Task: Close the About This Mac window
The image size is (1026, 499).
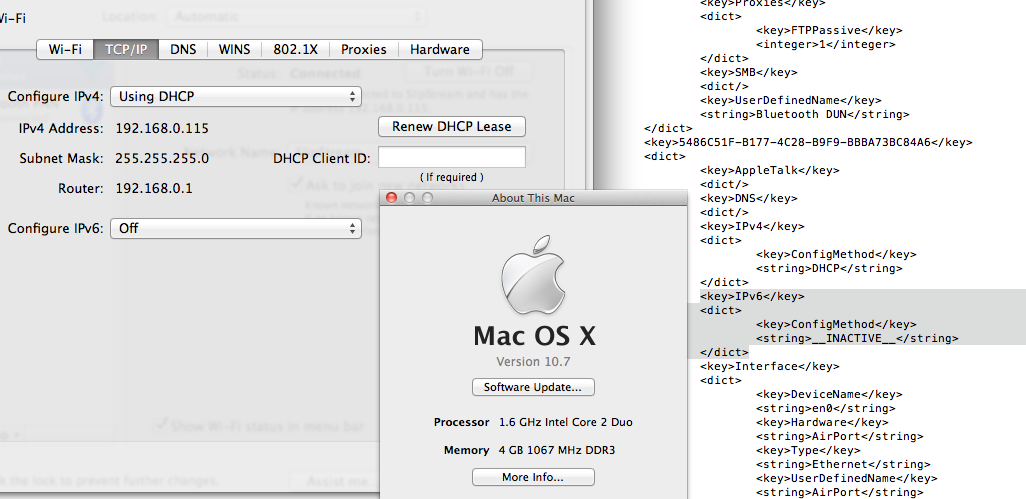Action: point(392,198)
